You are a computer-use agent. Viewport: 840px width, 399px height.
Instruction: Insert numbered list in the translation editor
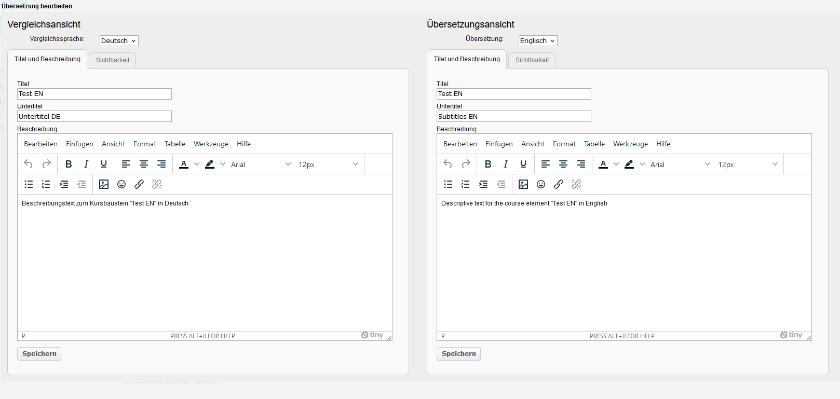(466, 184)
